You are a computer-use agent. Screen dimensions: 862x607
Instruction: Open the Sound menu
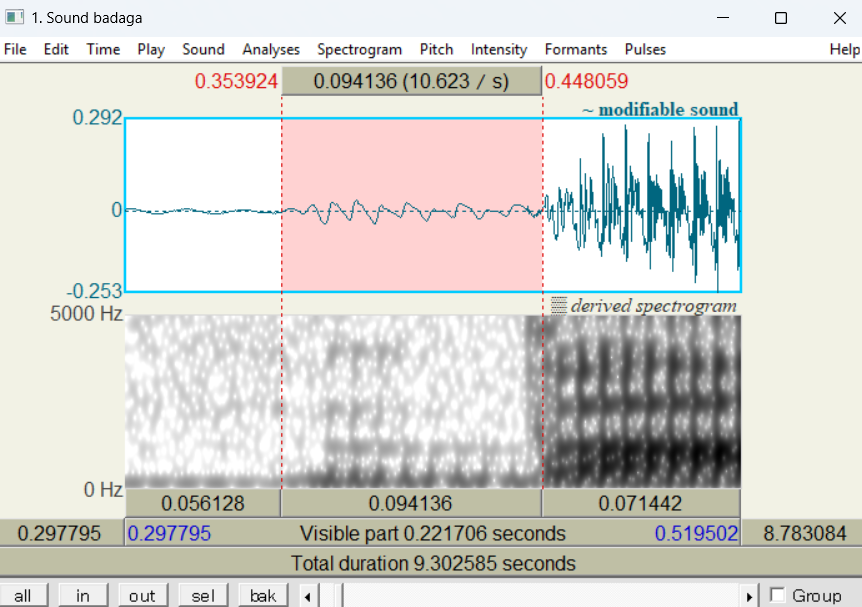(x=203, y=49)
